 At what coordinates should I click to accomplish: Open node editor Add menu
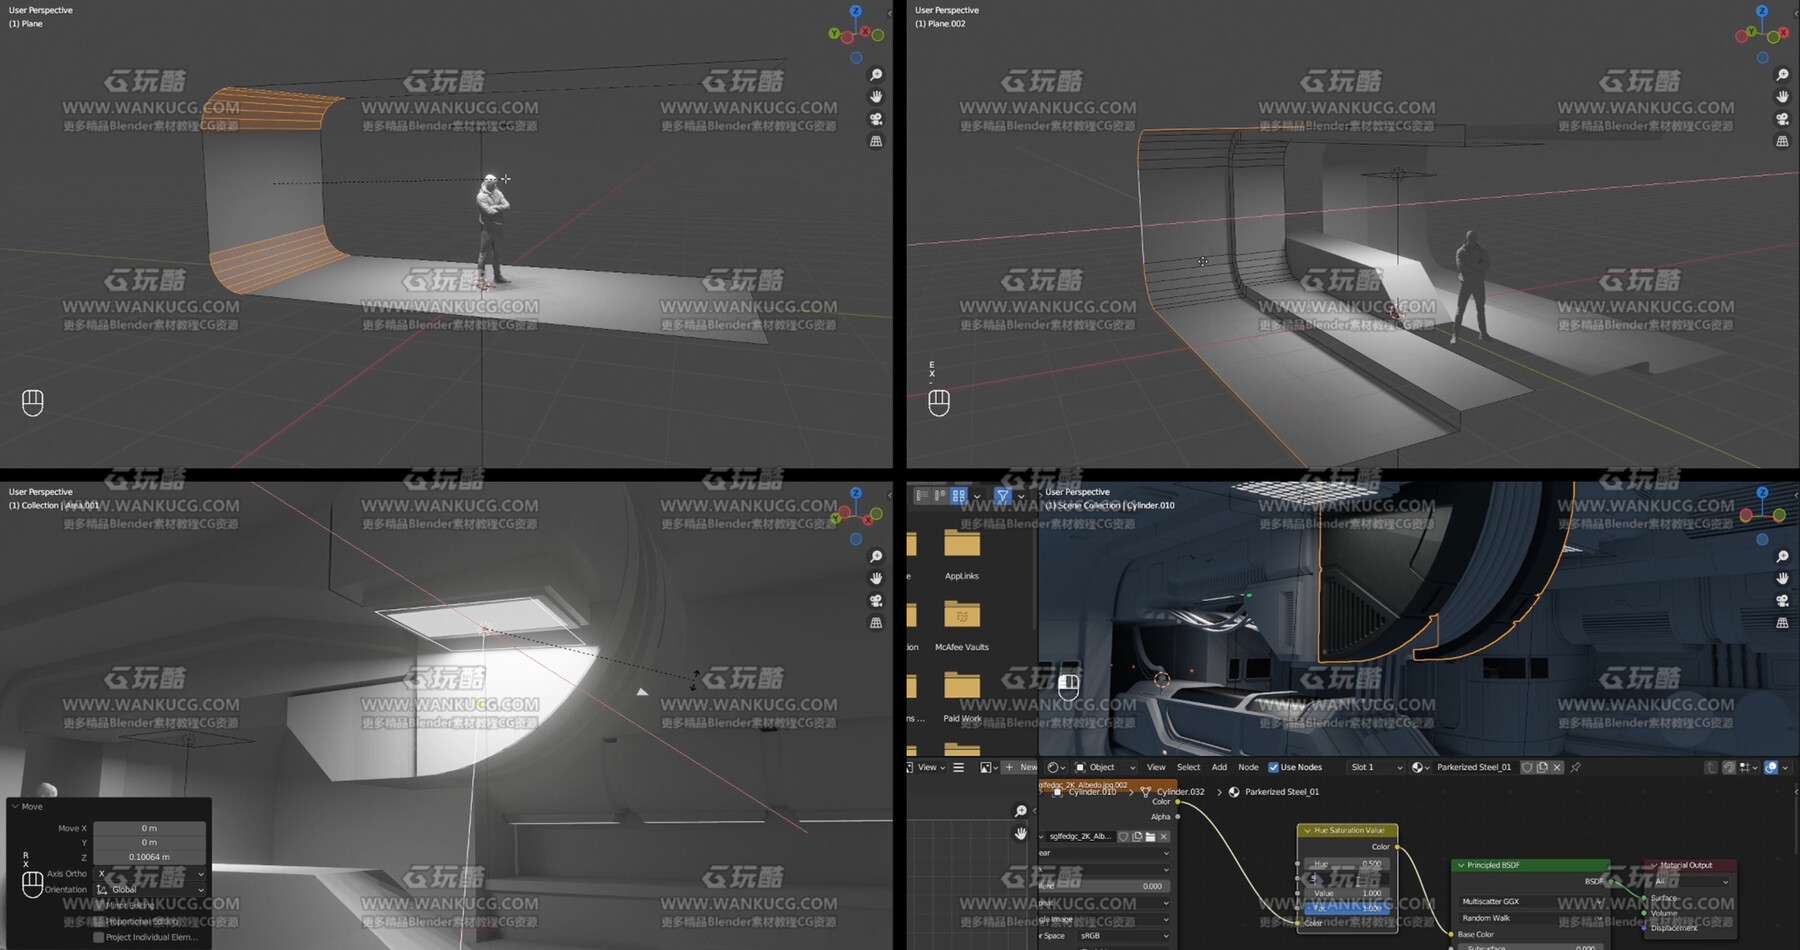[1219, 768]
